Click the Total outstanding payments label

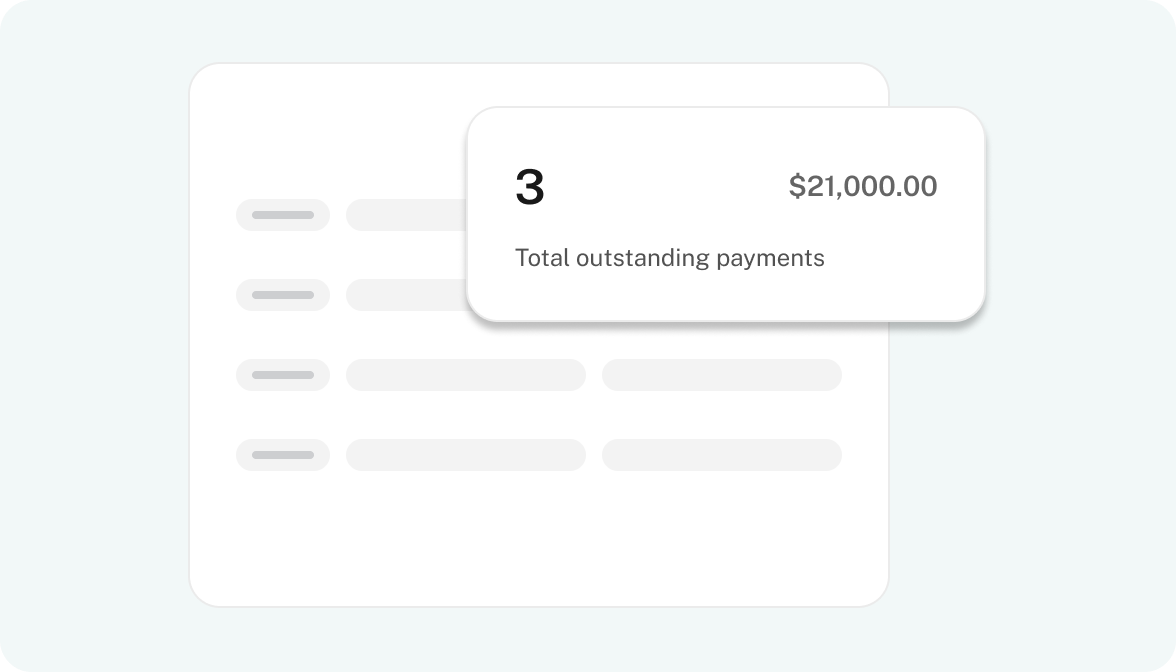coord(670,258)
